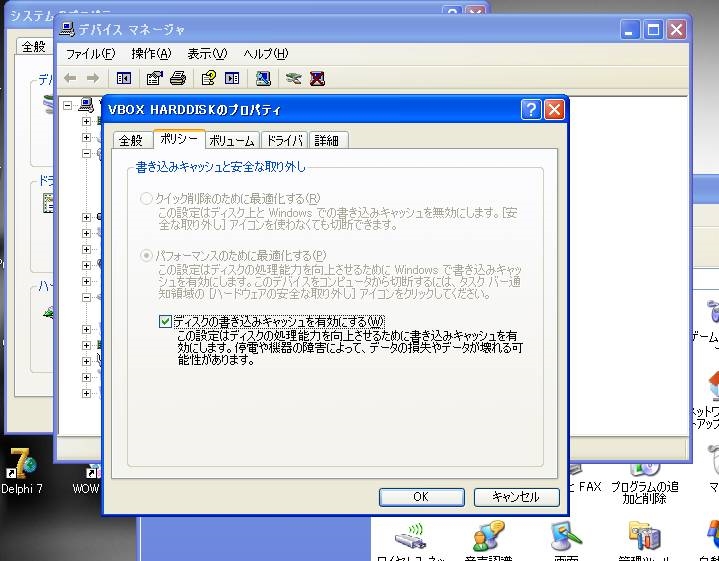Maximize the Device Manager window
The height and width of the screenshot is (561, 719).
pos(653,30)
